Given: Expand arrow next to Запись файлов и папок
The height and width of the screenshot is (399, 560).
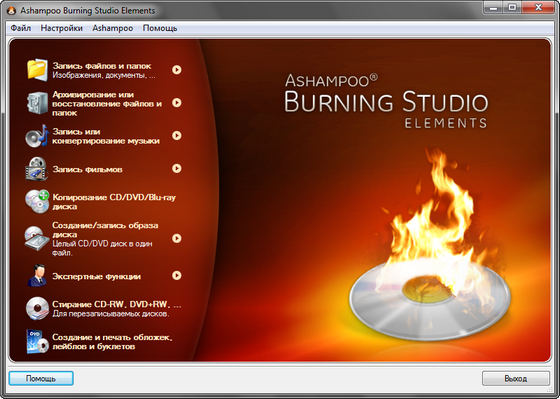Looking at the screenshot, I should pos(177,70).
